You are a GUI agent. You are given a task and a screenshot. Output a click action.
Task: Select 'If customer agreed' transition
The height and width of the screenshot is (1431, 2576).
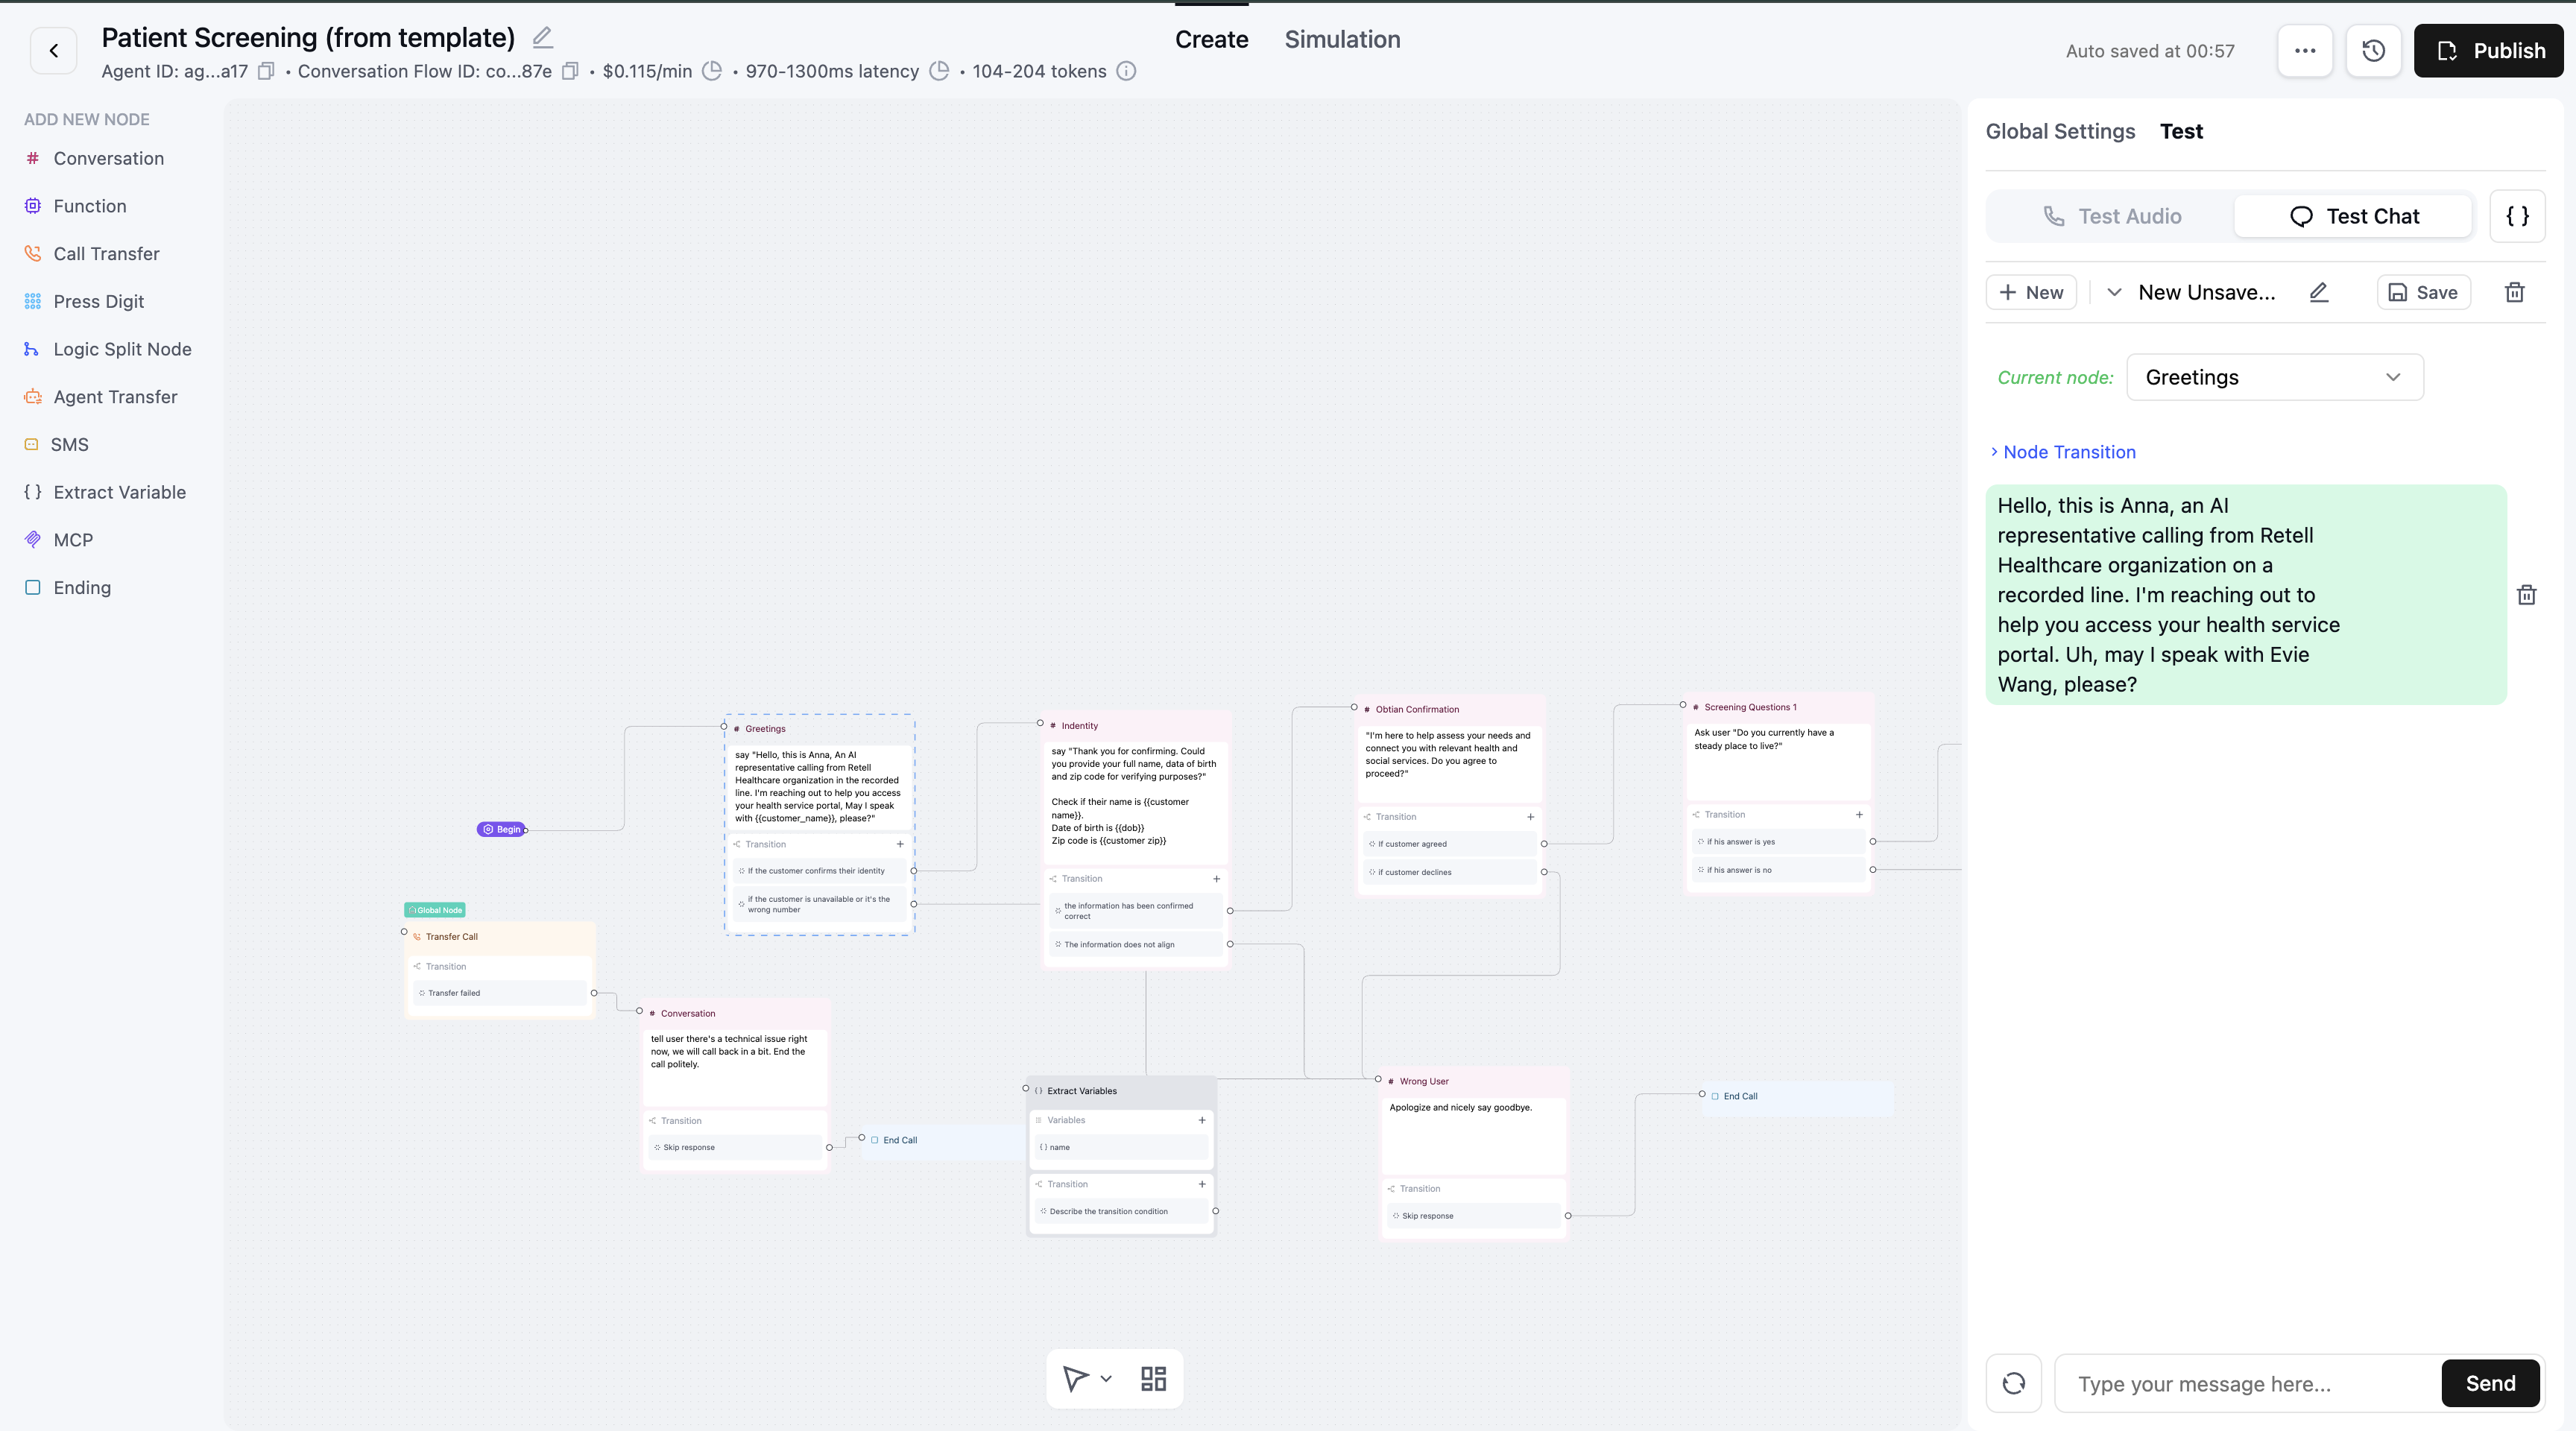tap(1451, 844)
